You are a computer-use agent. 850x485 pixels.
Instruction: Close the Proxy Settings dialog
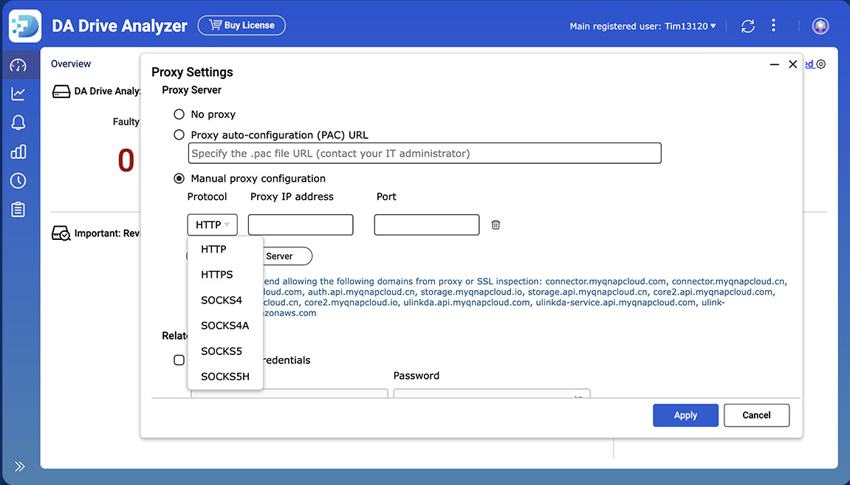click(793, 64)
